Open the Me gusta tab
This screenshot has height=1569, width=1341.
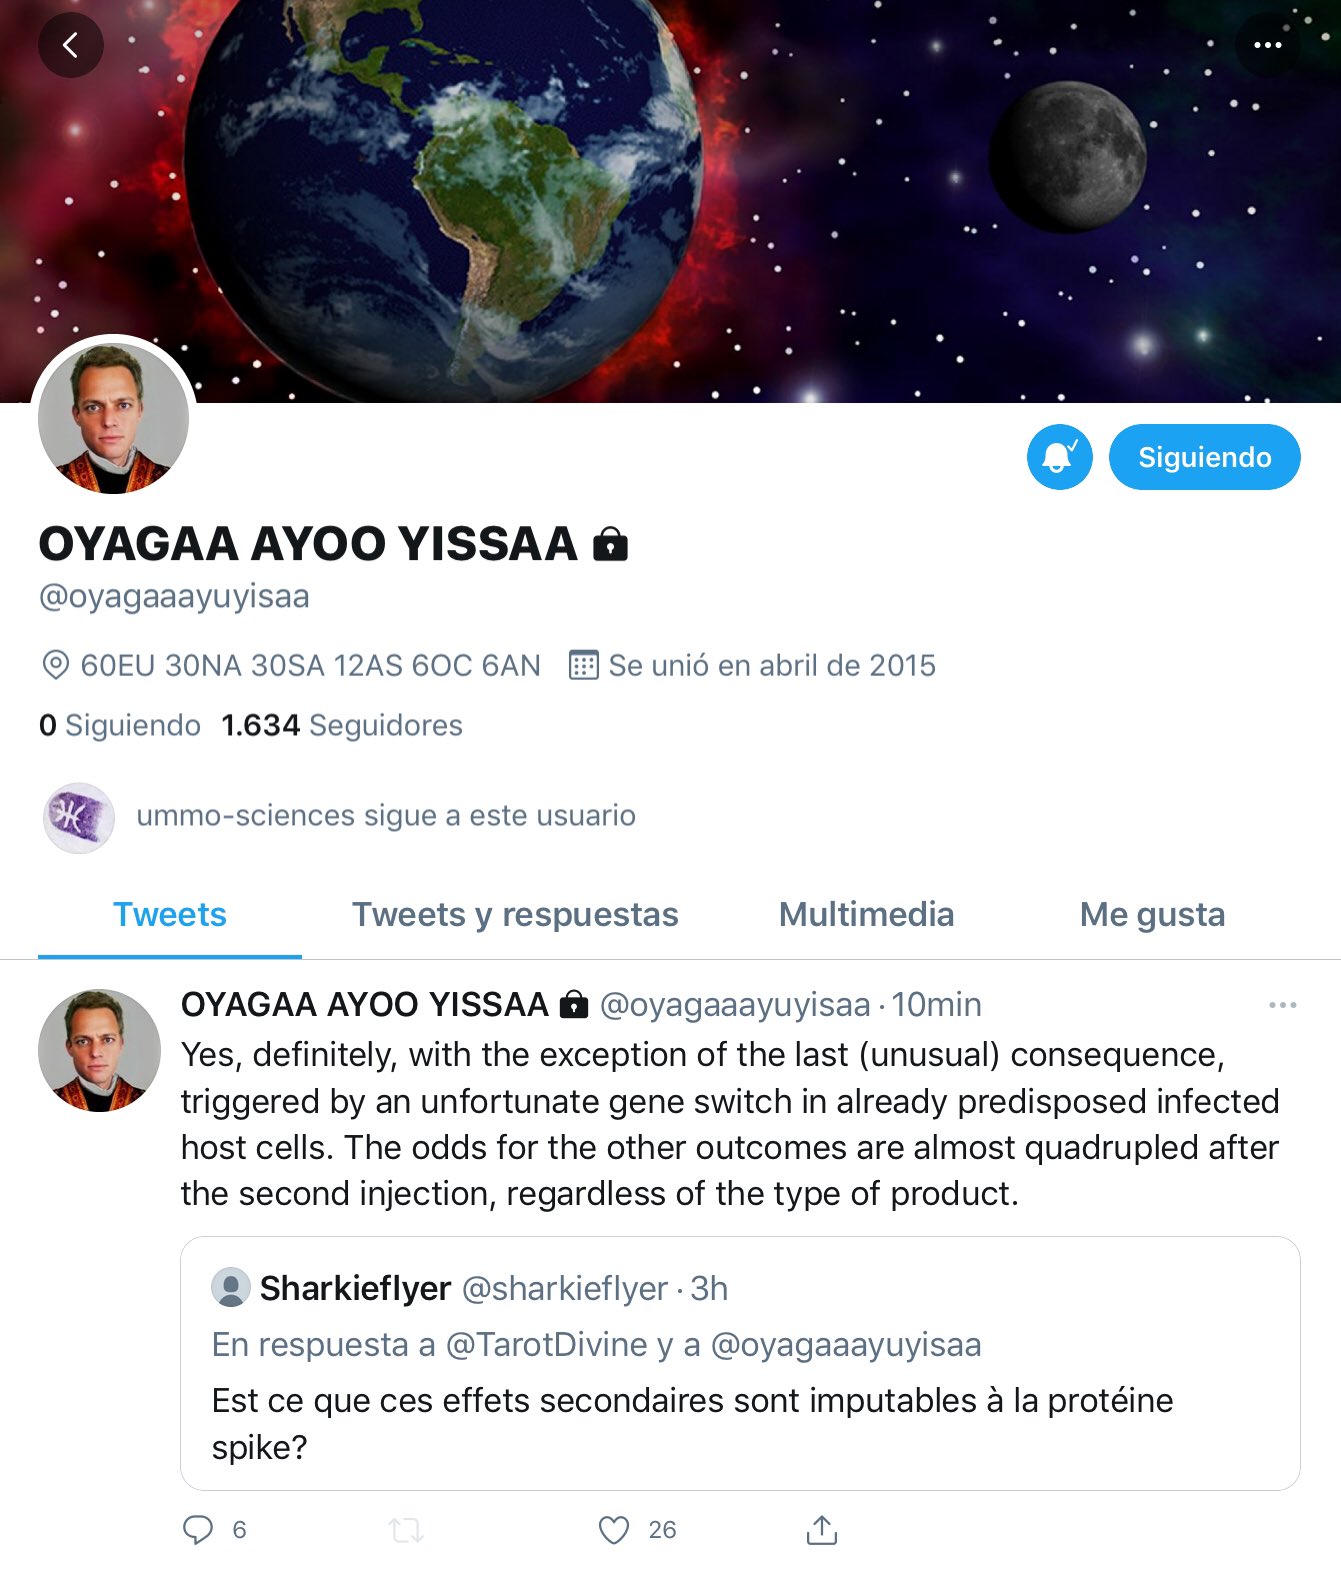(1152, 915)
